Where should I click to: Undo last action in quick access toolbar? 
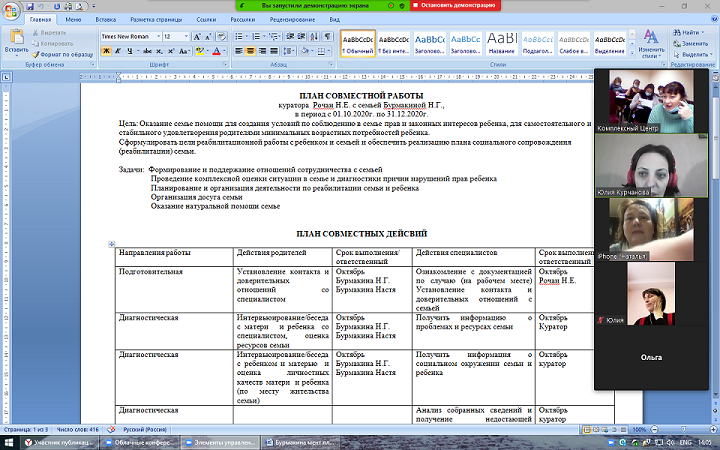41,6
